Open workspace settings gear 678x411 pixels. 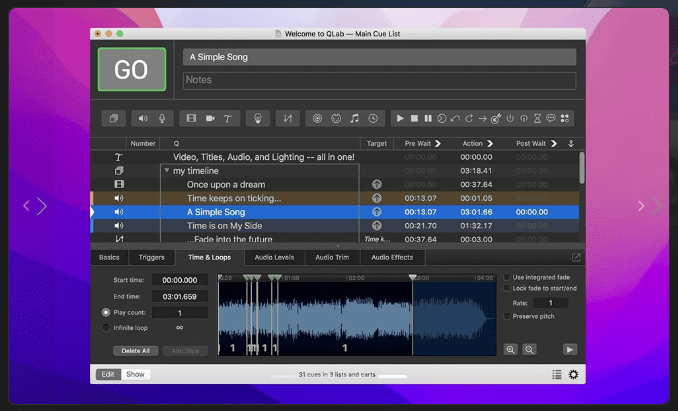(x=573, y=375)
